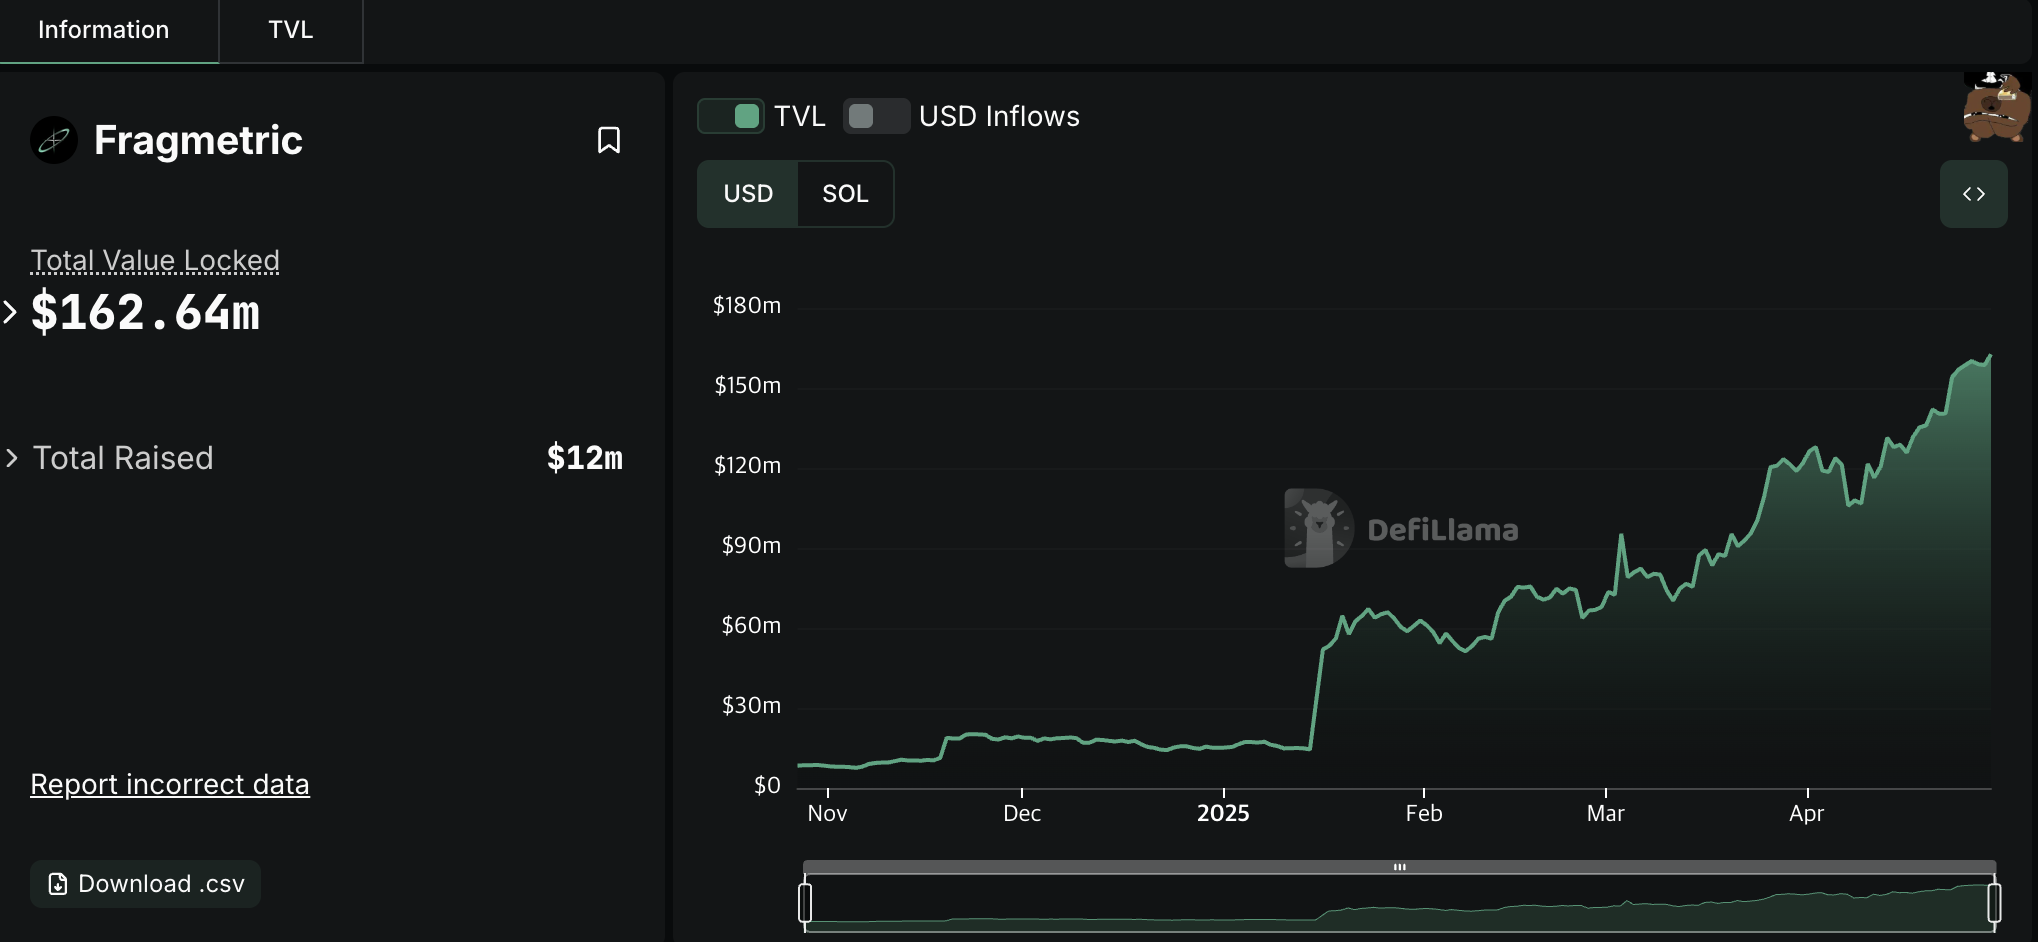Click the Nov x-axis label

tap(827, 813)
